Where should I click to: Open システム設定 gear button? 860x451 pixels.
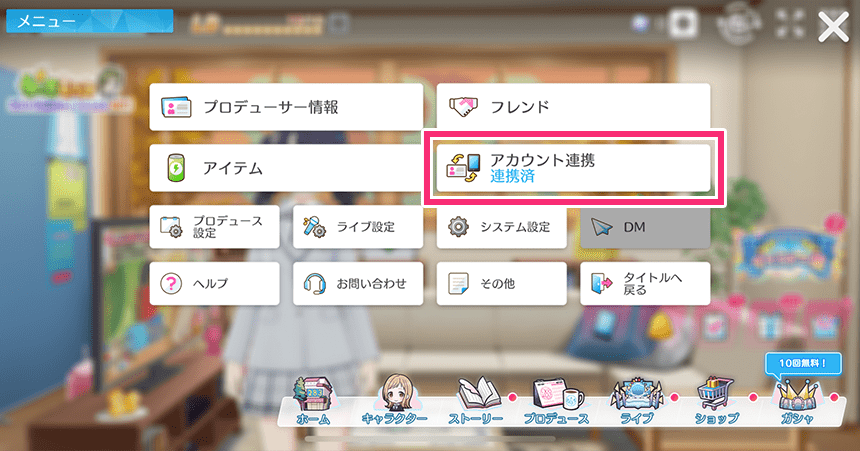click(501, 227)
